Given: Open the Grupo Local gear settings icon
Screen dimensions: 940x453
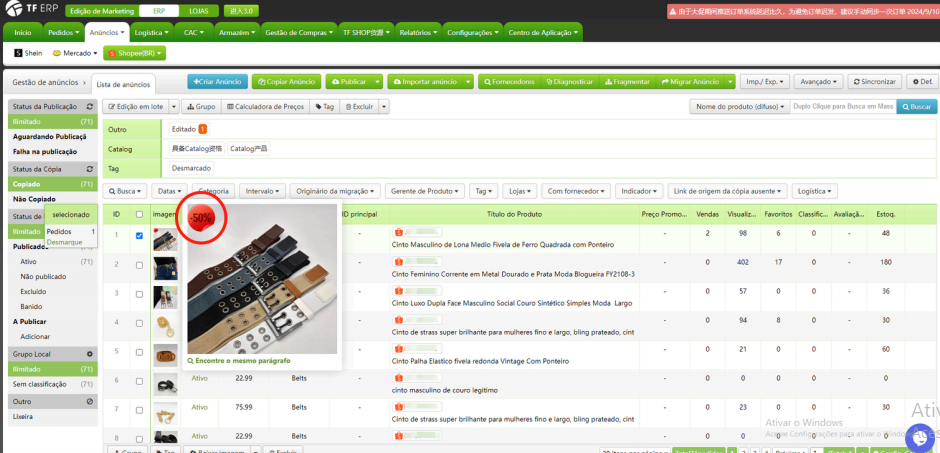Looking at the screenshot, I should click(x=91, y=354).
